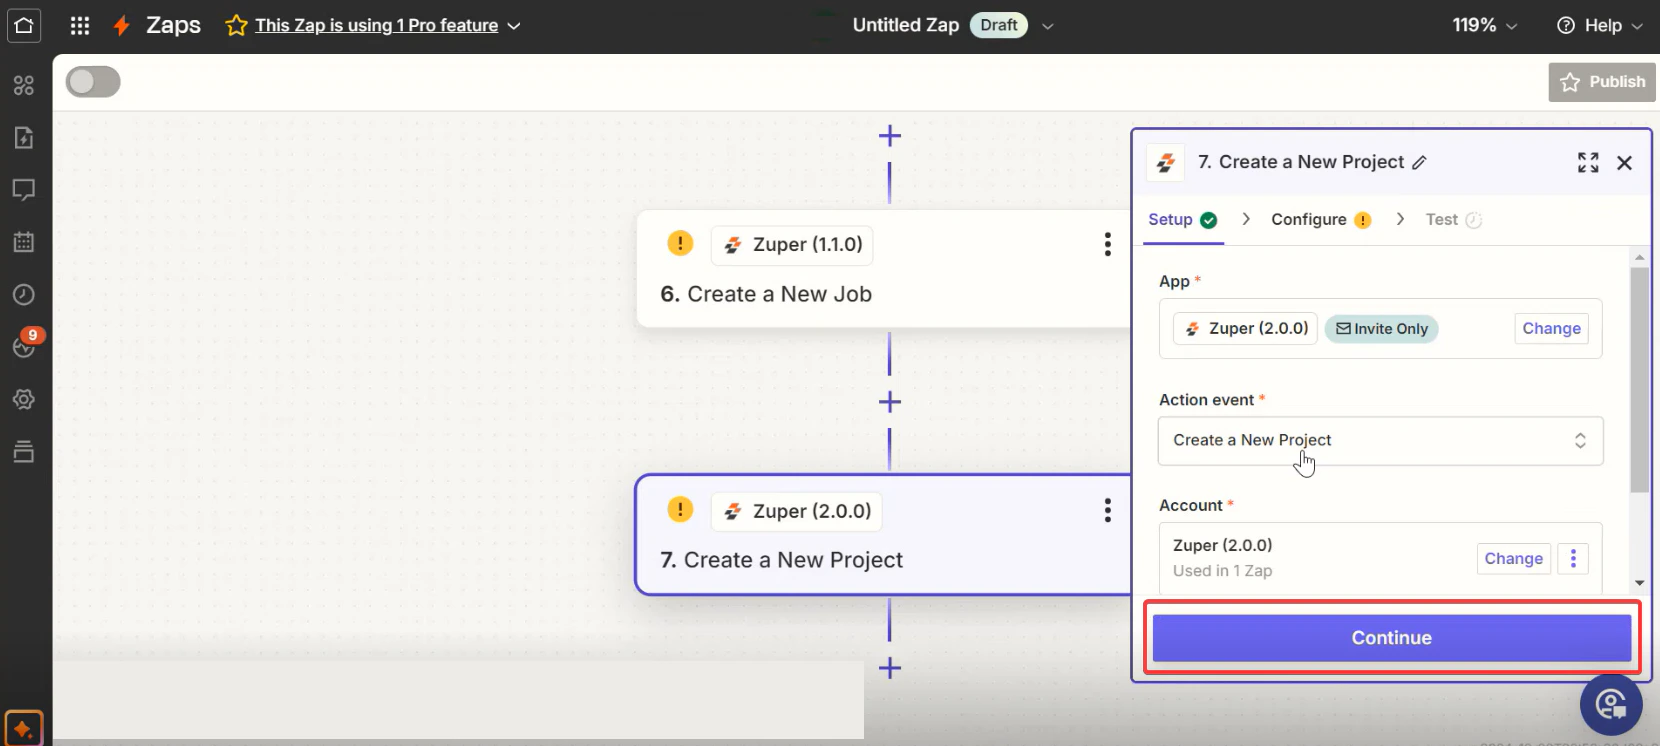Open the three-dot menu on step 7

click(1107, 510)
